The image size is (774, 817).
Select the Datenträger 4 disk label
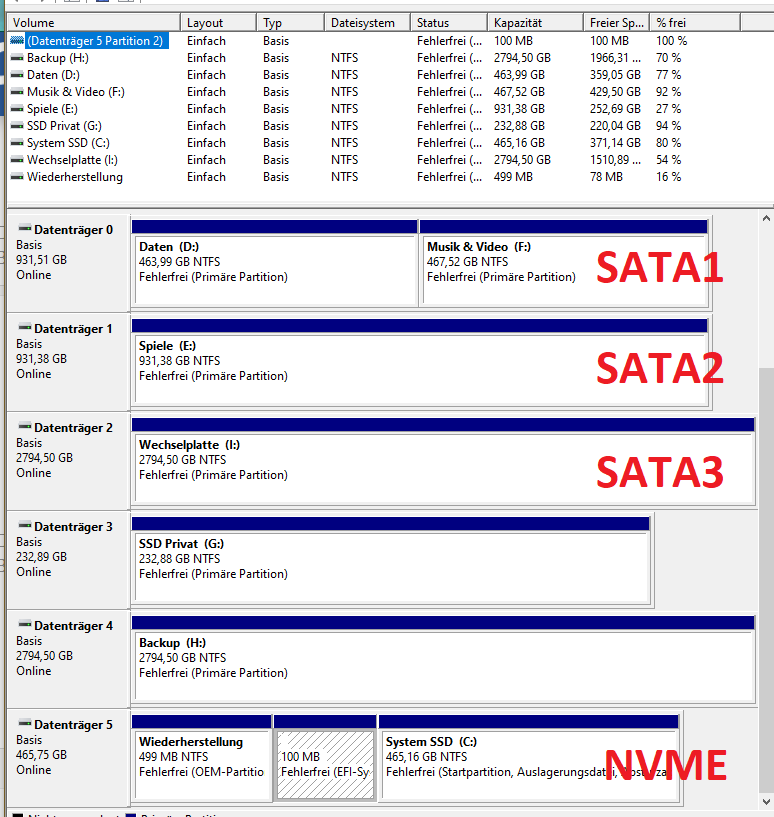pos(73,626)
